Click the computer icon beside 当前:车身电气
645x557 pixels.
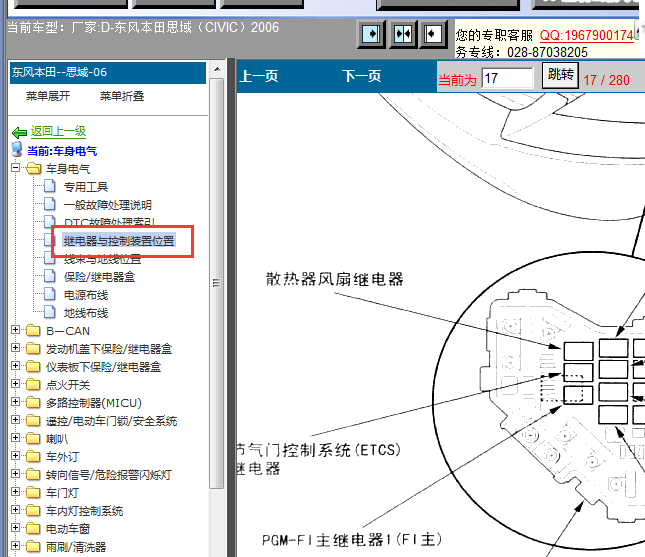17,150
